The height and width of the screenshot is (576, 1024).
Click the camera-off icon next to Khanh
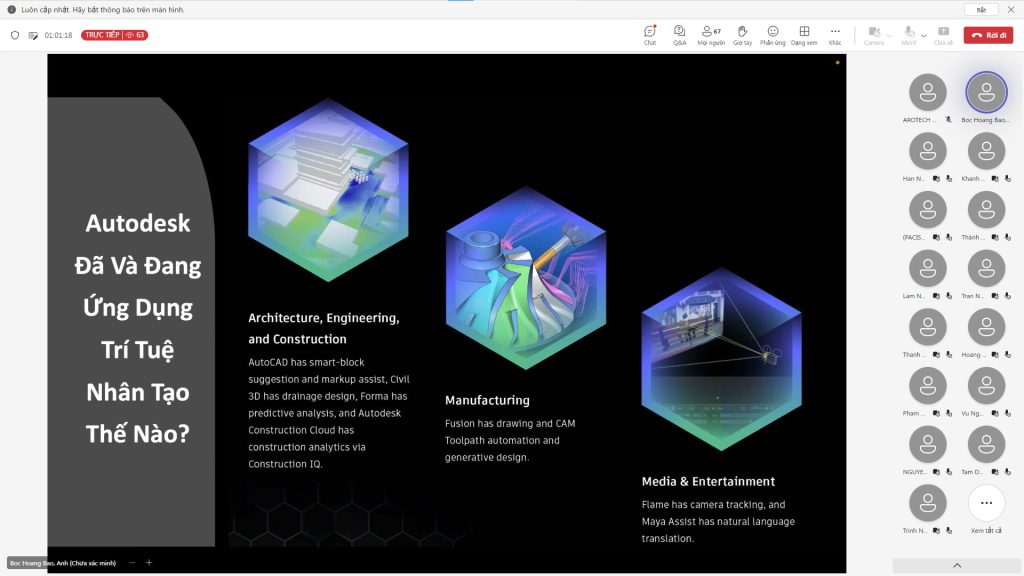coord(995,179)
